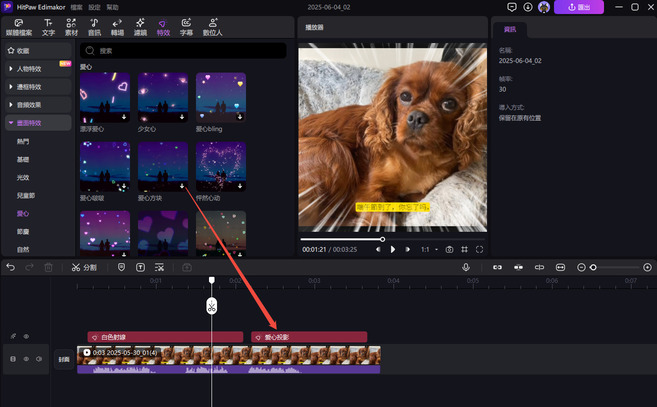Select the 怦然心动 heart-shaped effect thumbnail

click(x=221, y=167)
